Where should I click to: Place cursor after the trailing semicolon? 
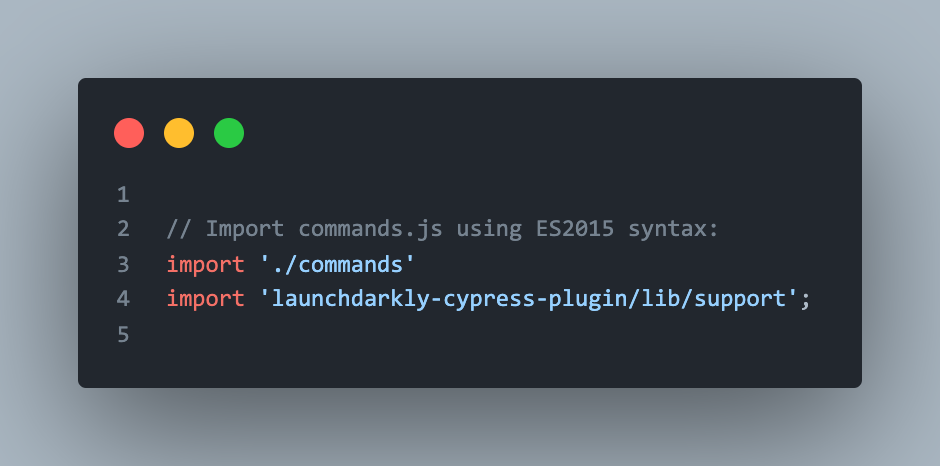point(811,299)
